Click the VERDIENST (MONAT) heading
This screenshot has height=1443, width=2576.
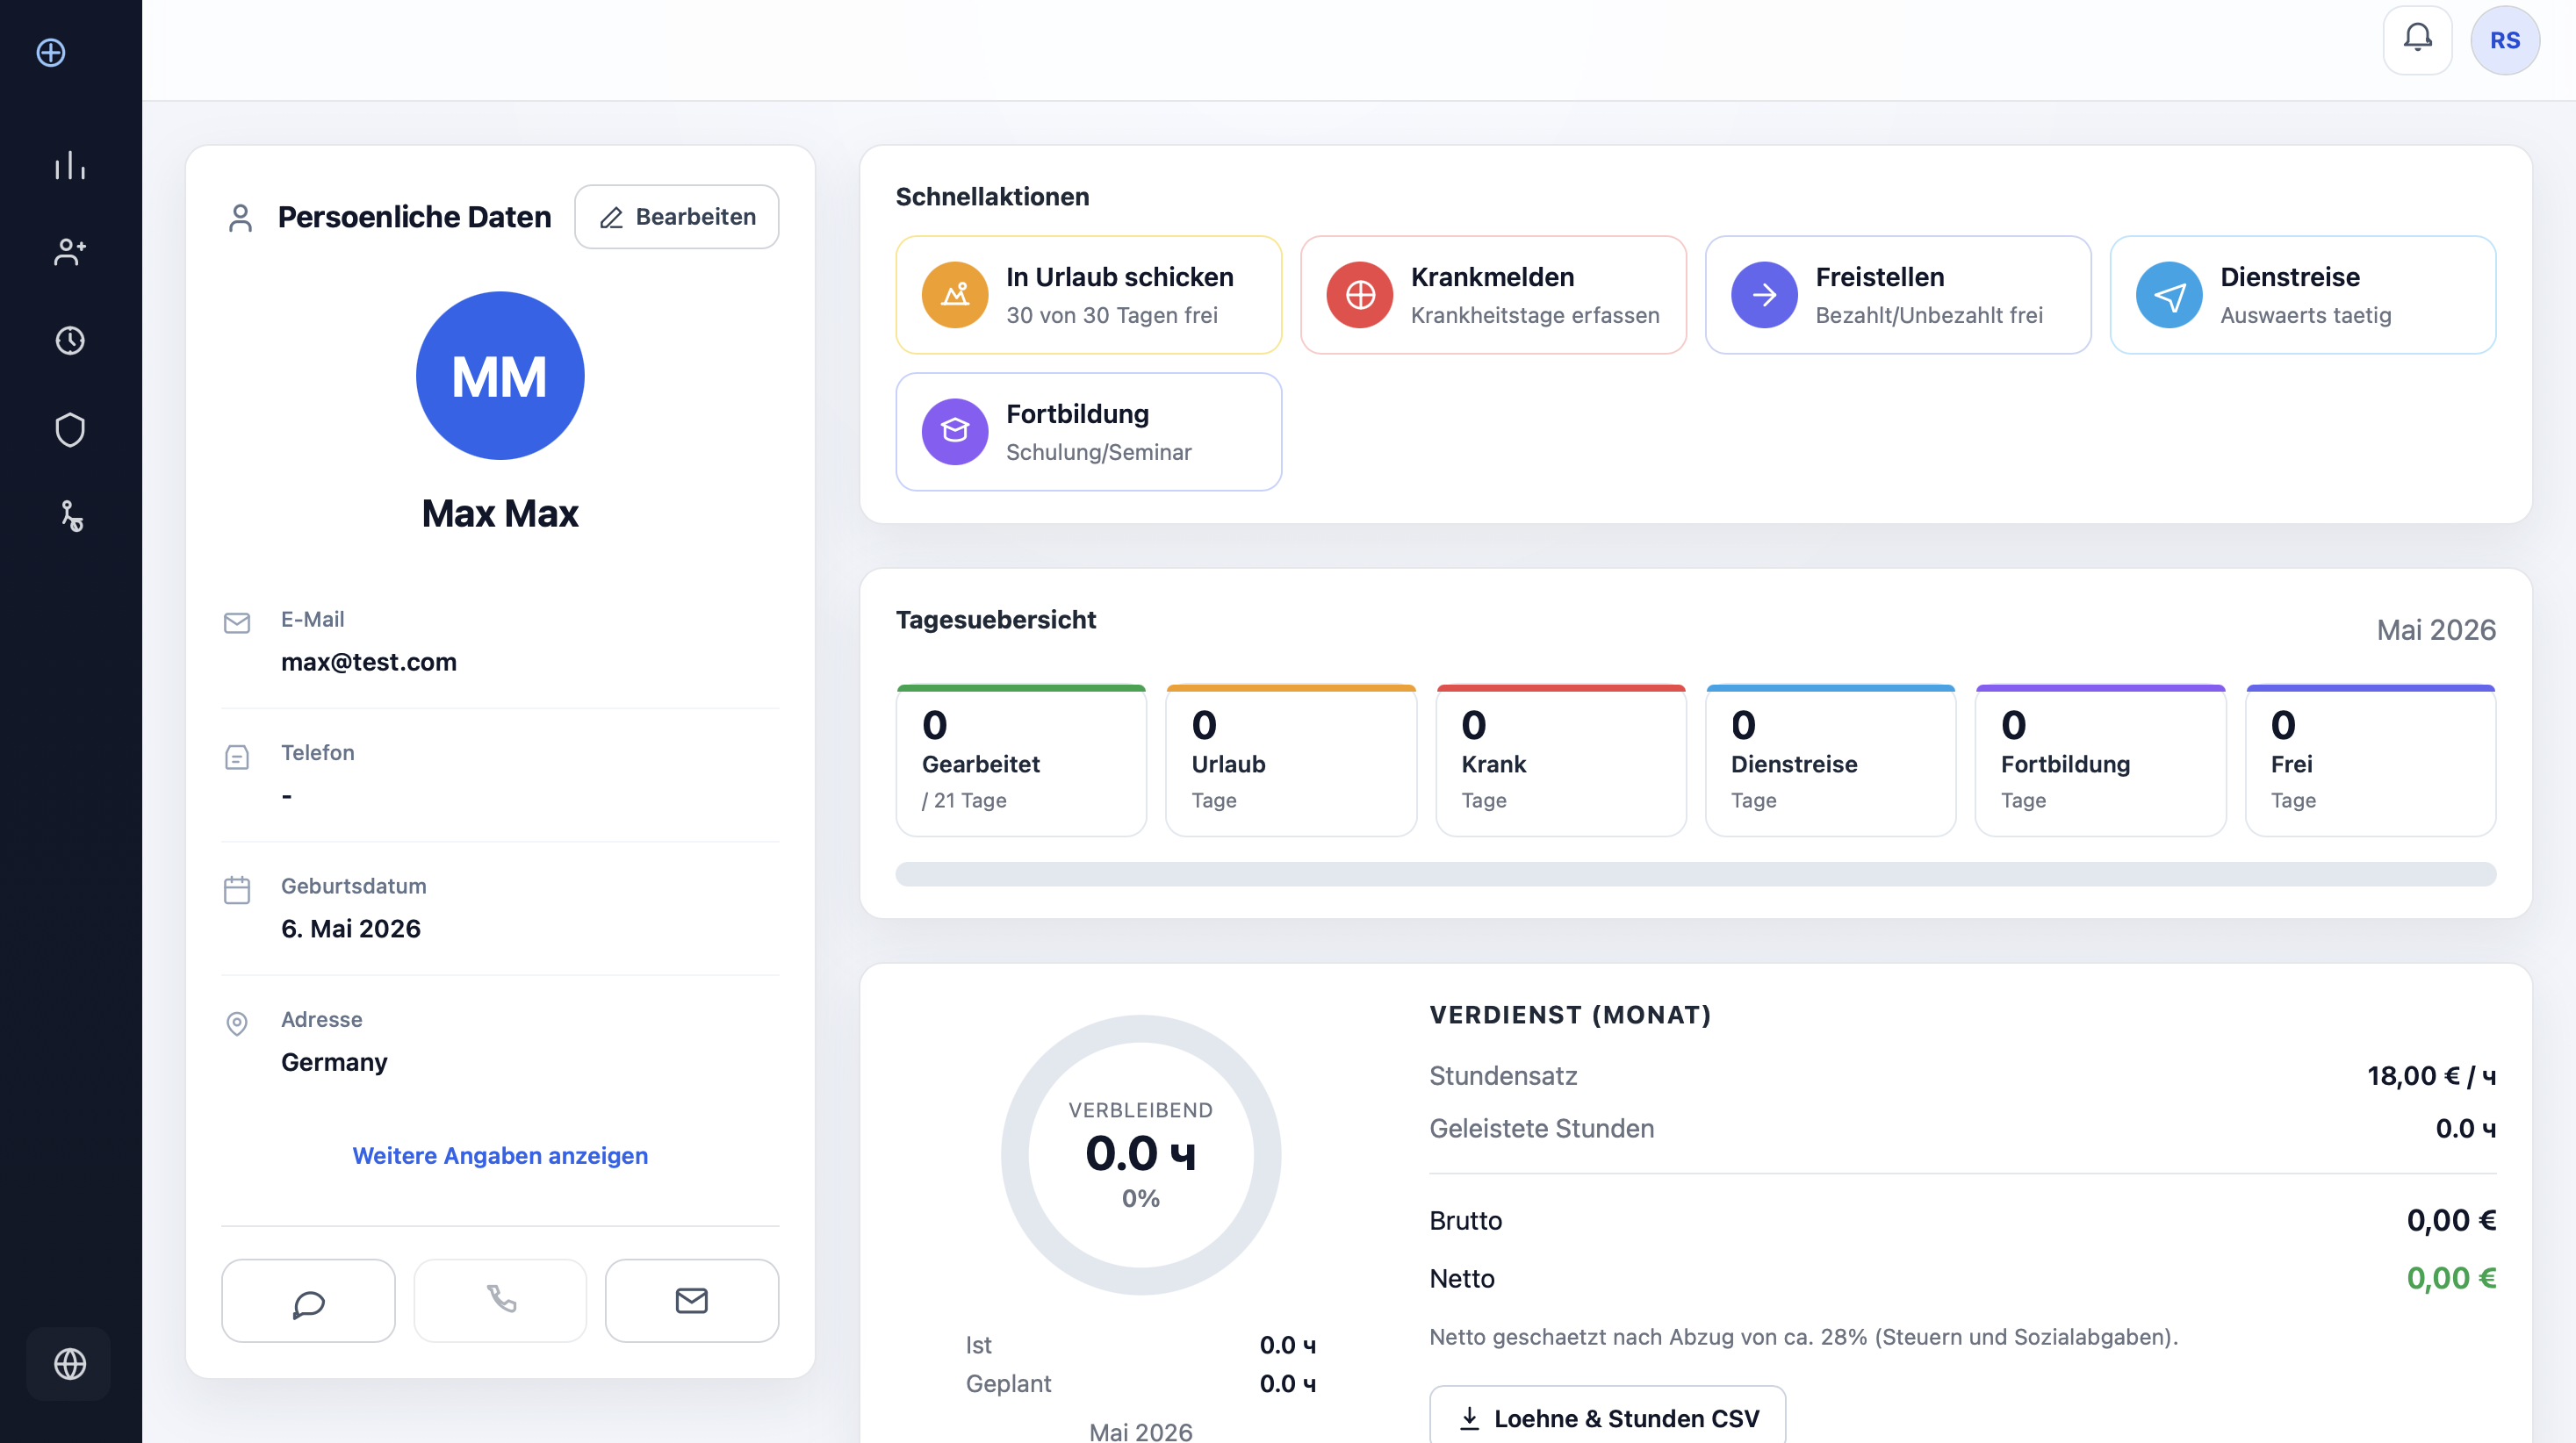[x=1570, y=1015]
